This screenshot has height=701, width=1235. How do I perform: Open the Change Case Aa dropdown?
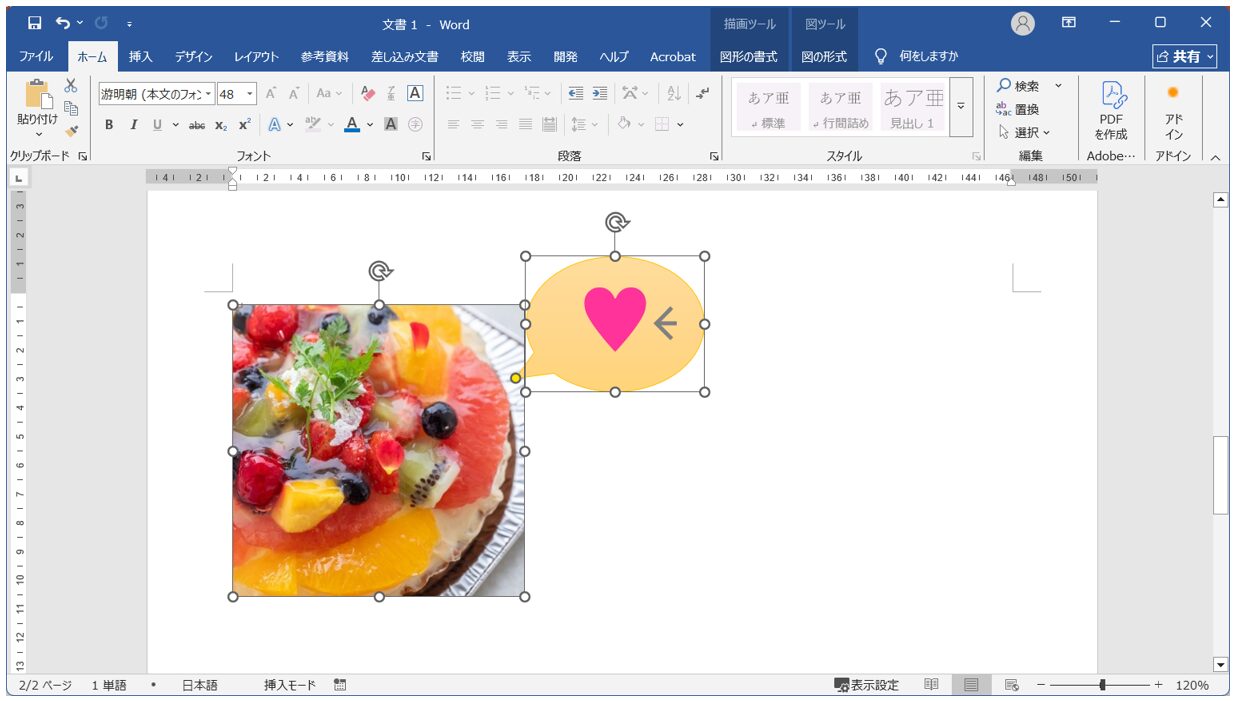(329, 94)
